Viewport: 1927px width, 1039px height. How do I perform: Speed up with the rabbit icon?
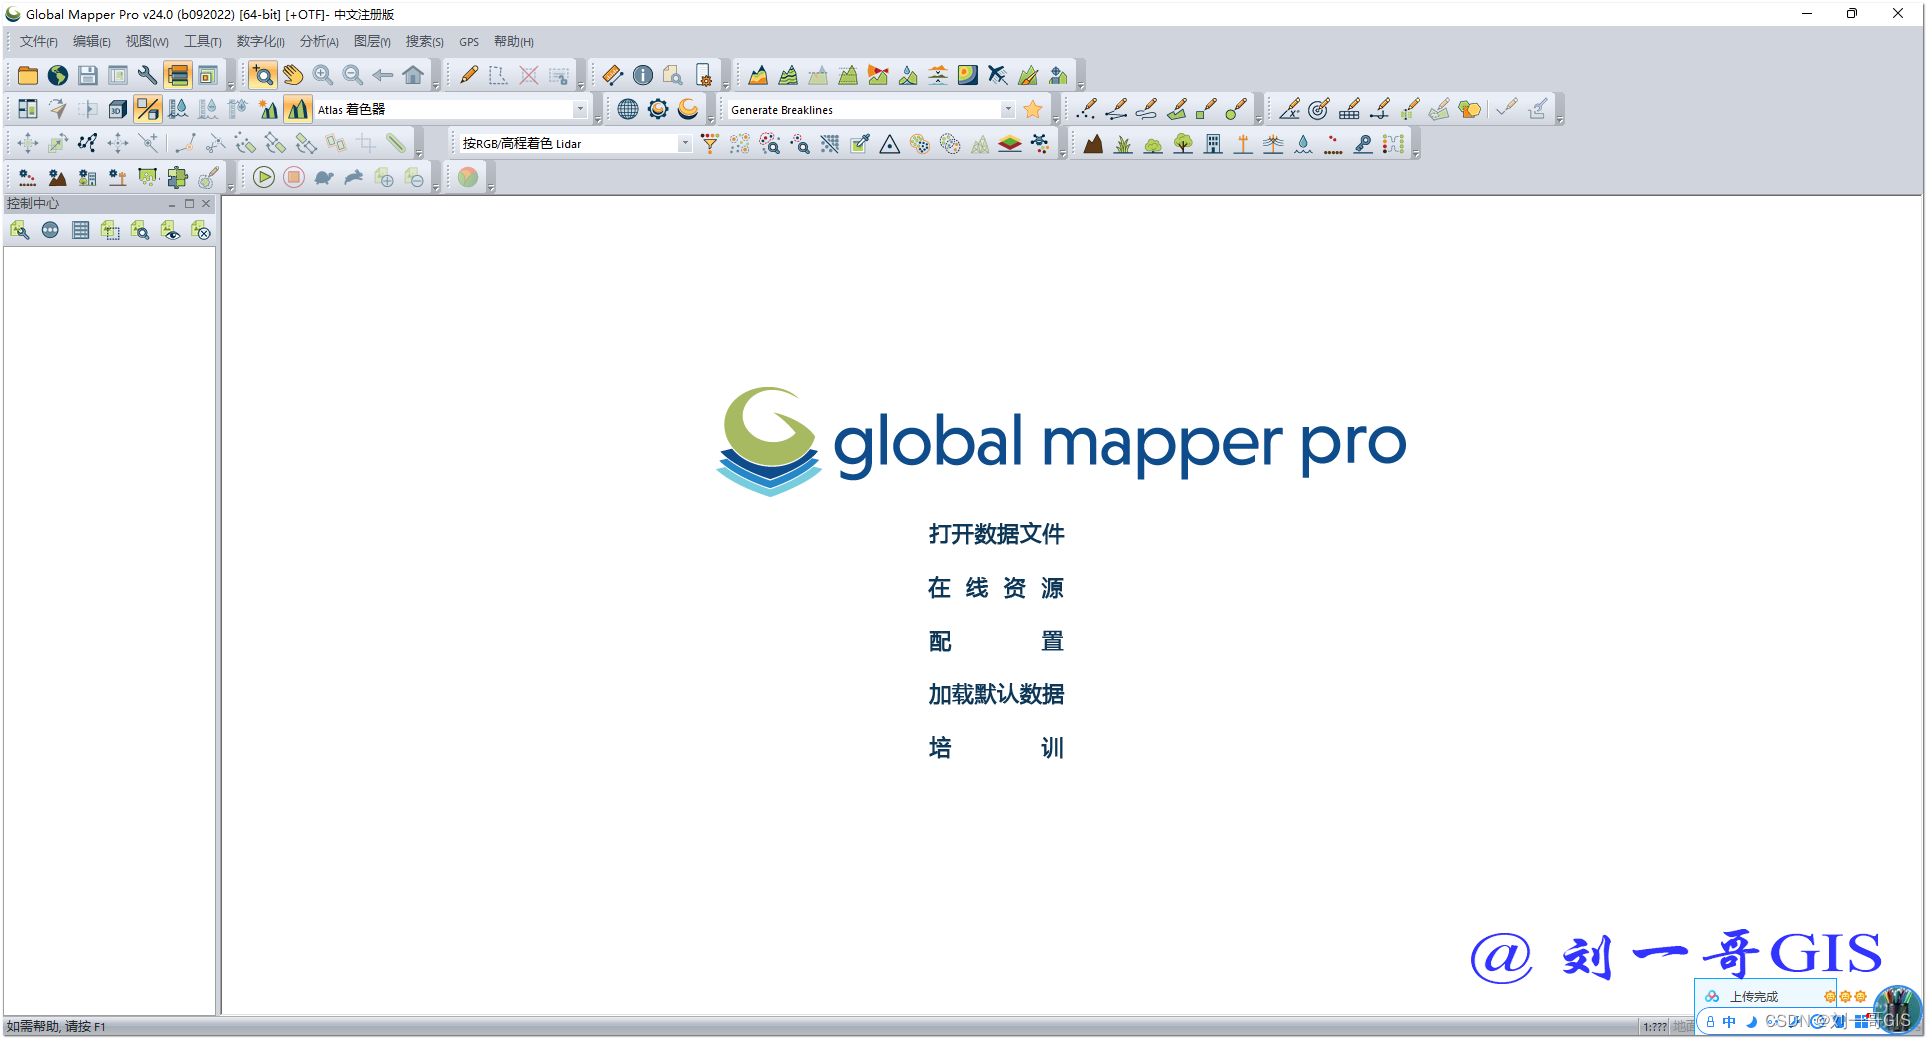coord(354,178)
